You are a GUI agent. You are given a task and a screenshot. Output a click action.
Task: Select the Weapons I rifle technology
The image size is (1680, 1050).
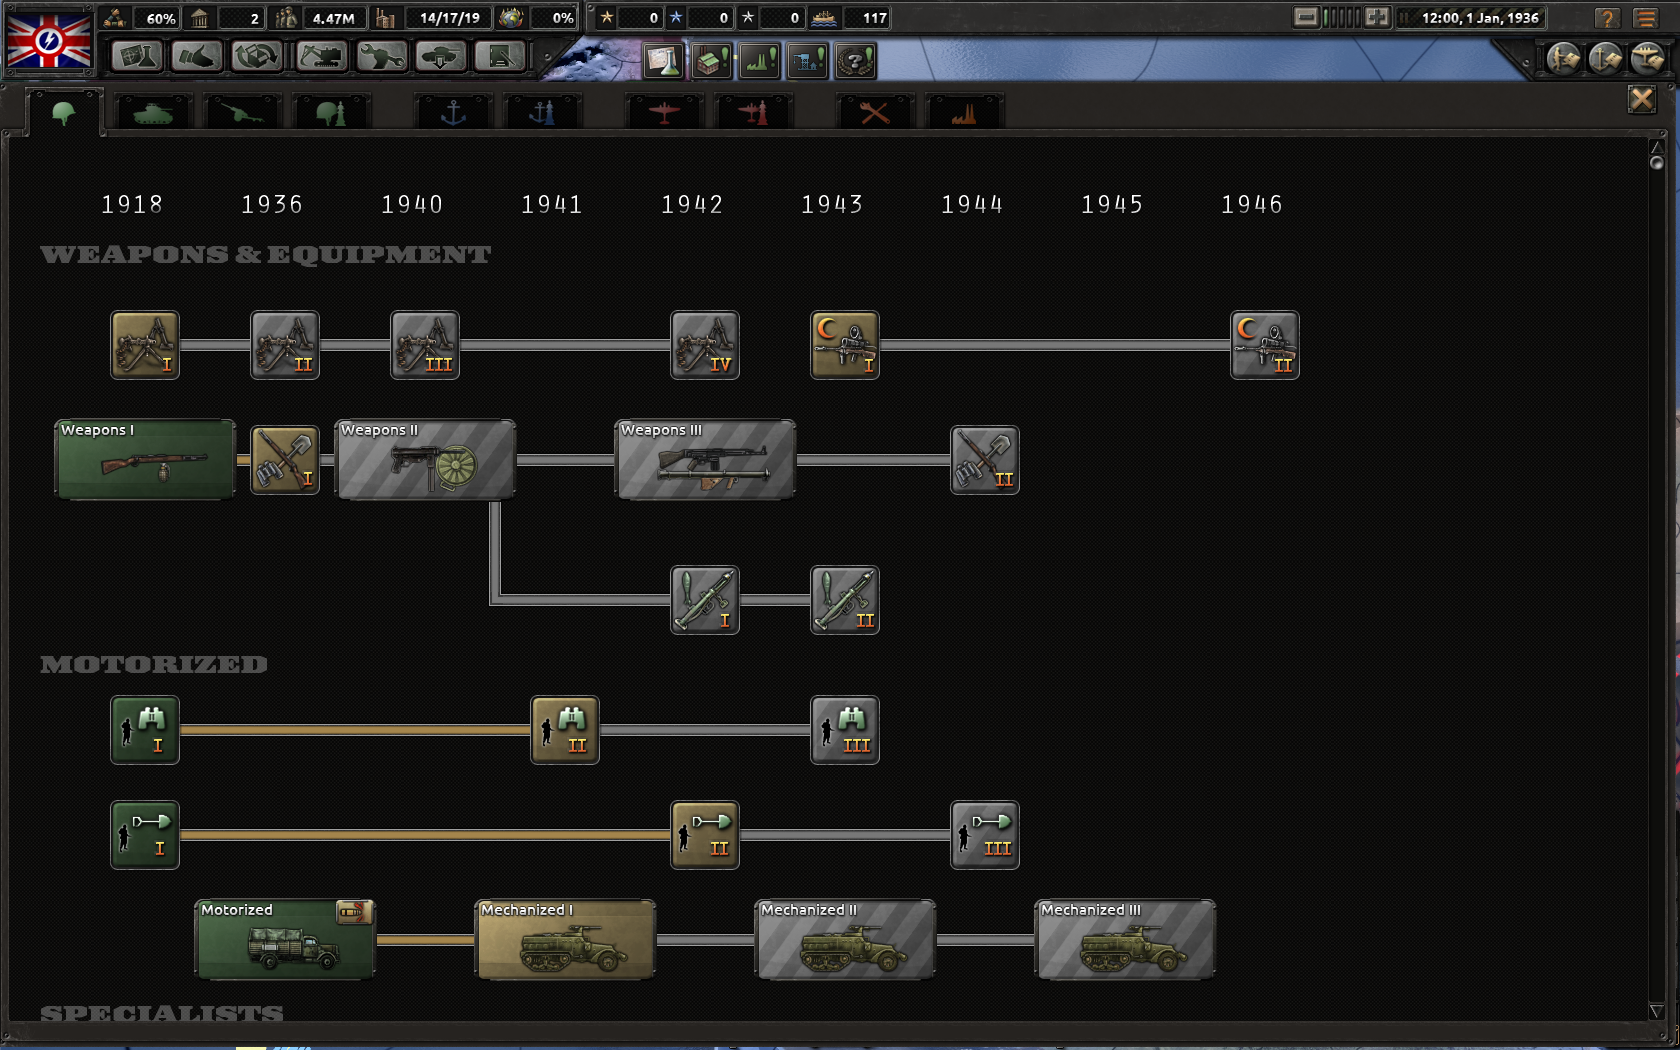pos(145,459)
